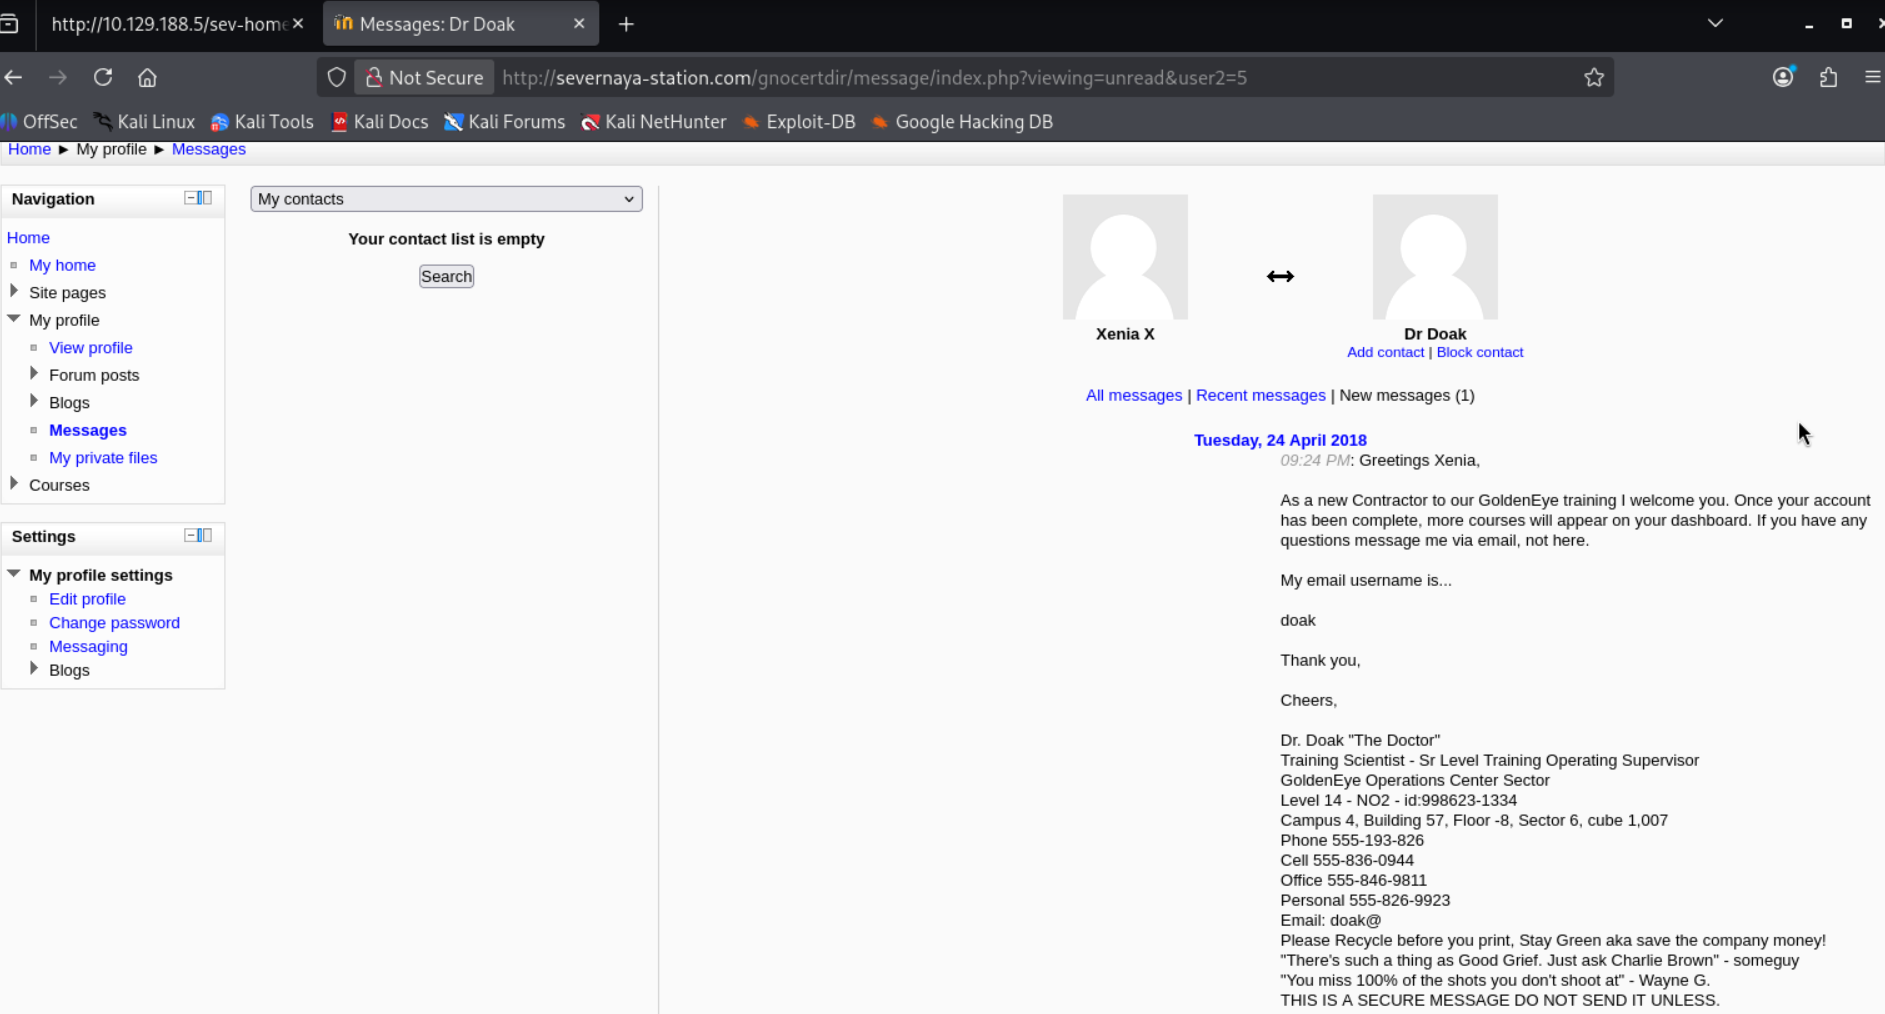Block Dr Doak contact
Screen dimensions: 1885x1014
tap(1480, 352)
